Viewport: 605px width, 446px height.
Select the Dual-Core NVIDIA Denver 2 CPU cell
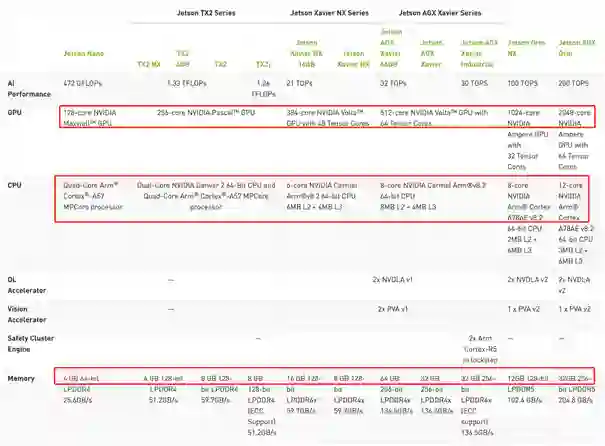[x=206, y=196]
